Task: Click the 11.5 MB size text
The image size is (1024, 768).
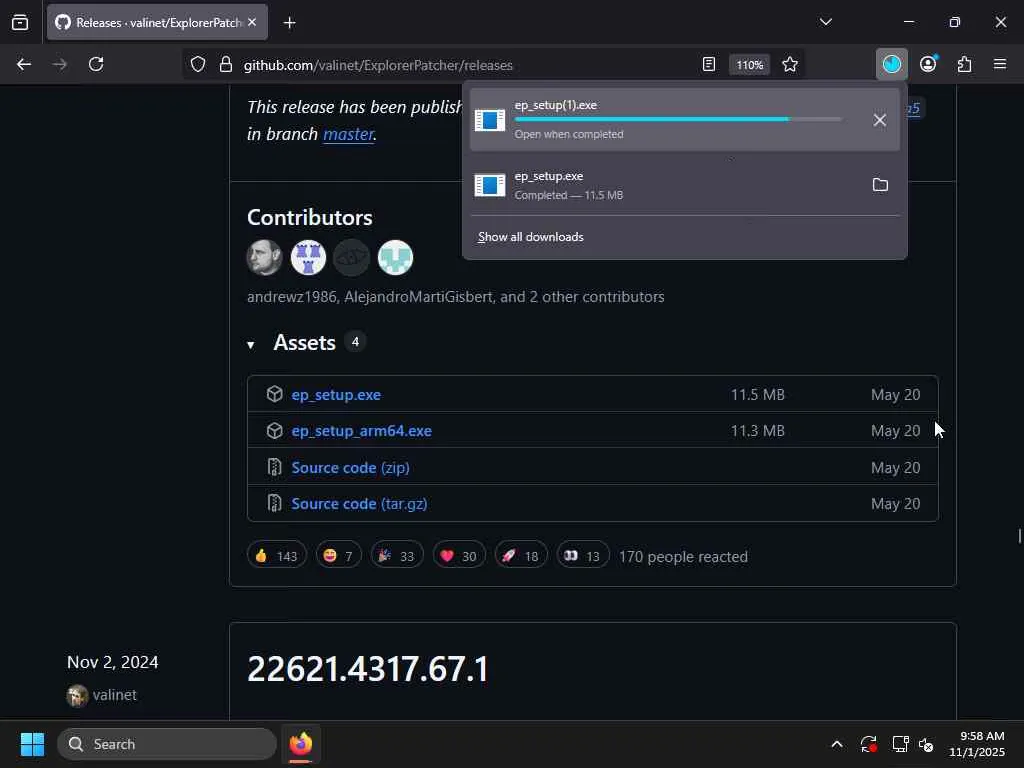Action: 758,394
